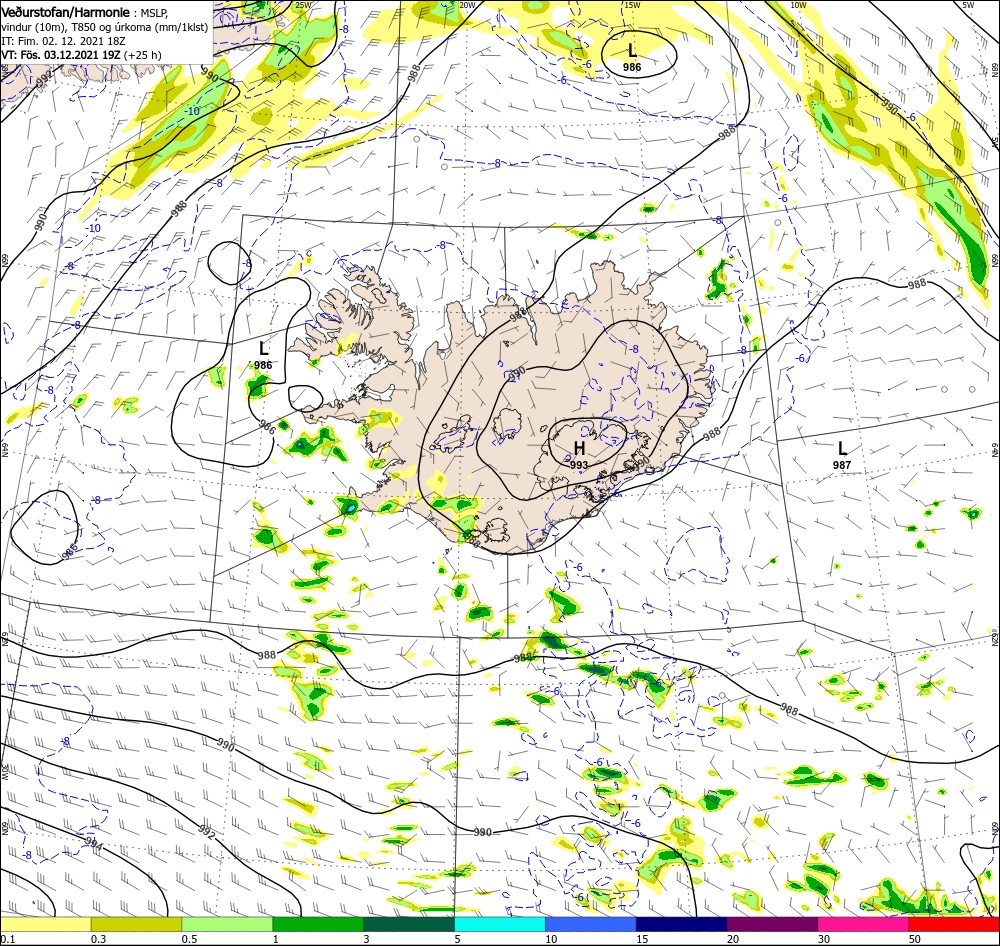Click the 25W longitude label
The image size is (1000, 946).
coord(304,5)
